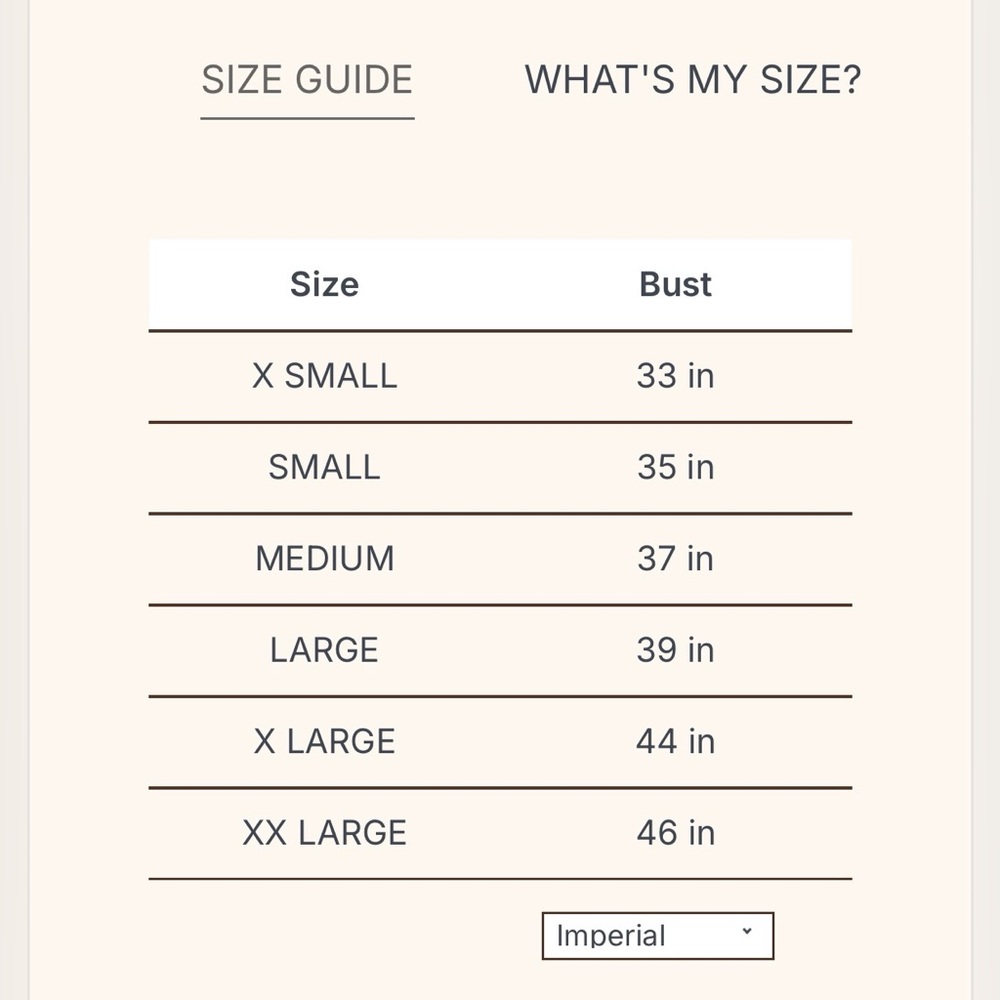Click the 39 in bust value
1000x1000 pixels.
[675, 650]
